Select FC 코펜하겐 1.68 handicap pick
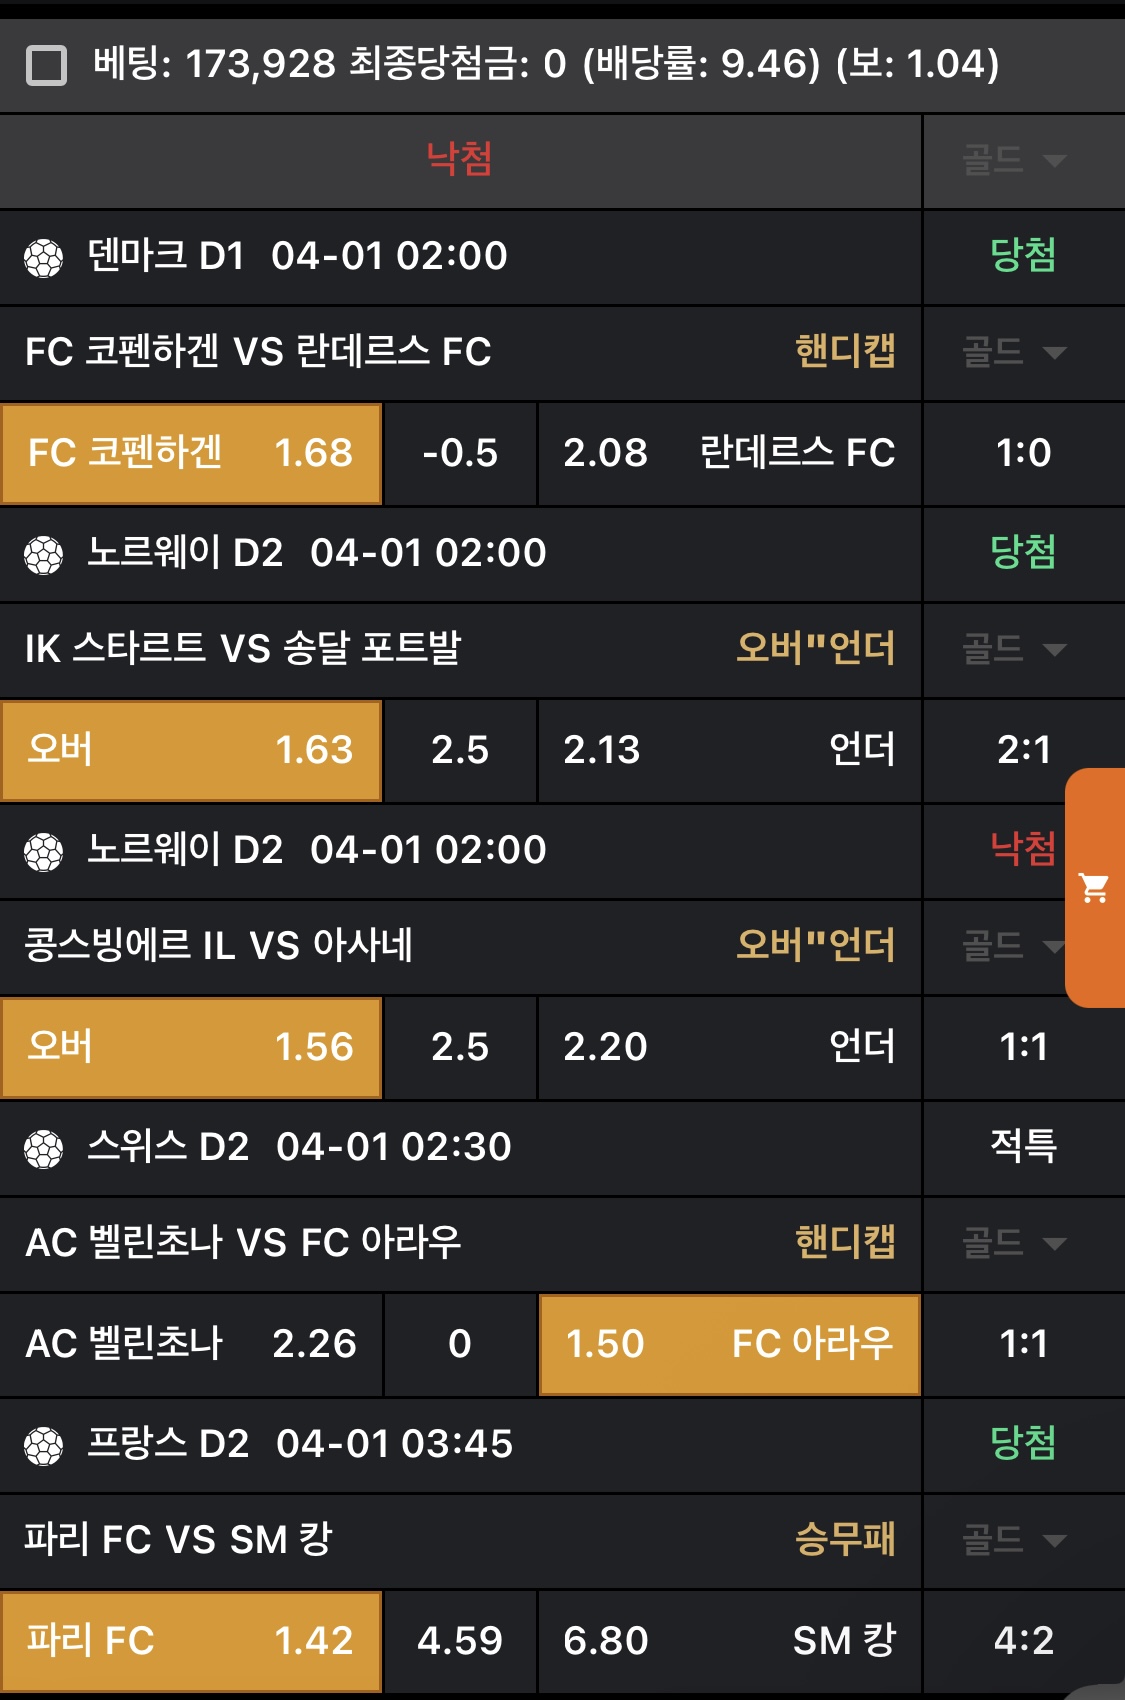This screenshot has width=1125, height=1700. tap(191, 453)
